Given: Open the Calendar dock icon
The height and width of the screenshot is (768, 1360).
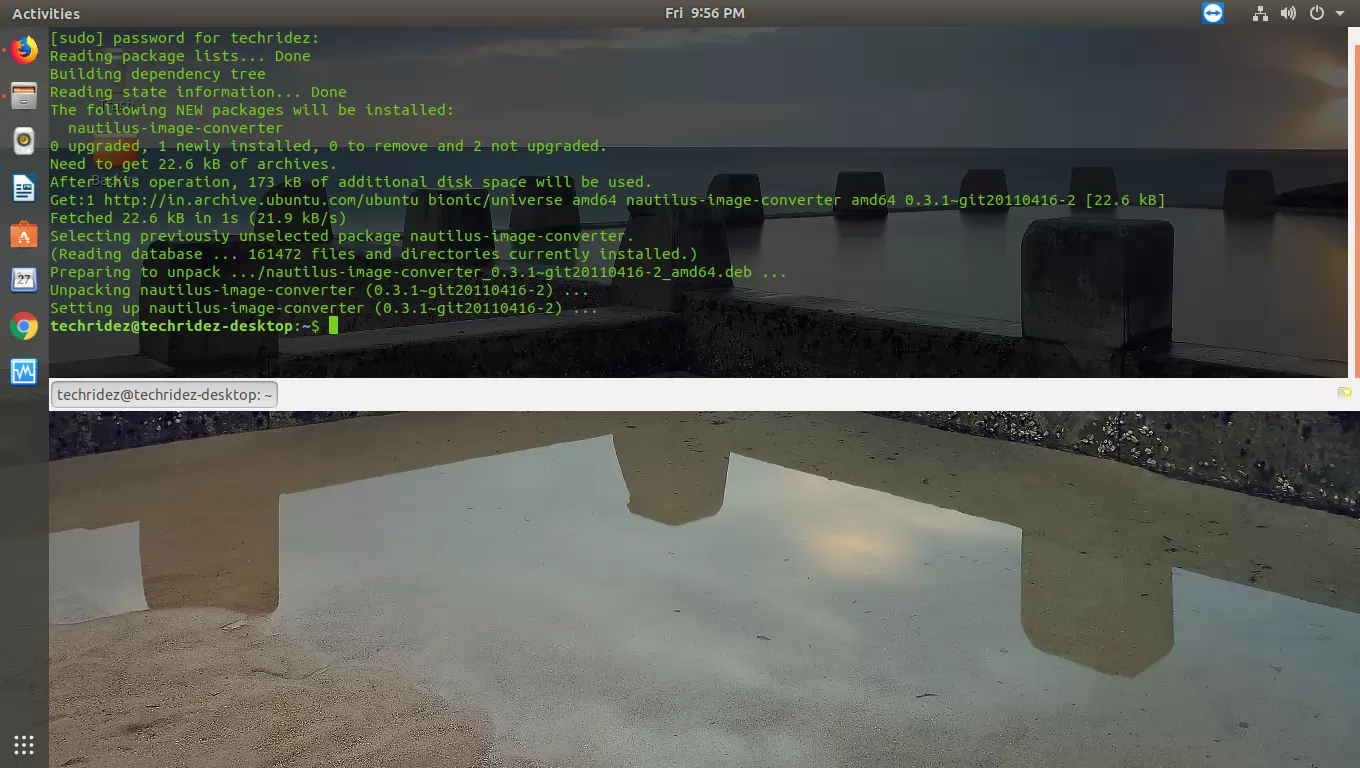Looking at the screenshot, I should (24, 280).
